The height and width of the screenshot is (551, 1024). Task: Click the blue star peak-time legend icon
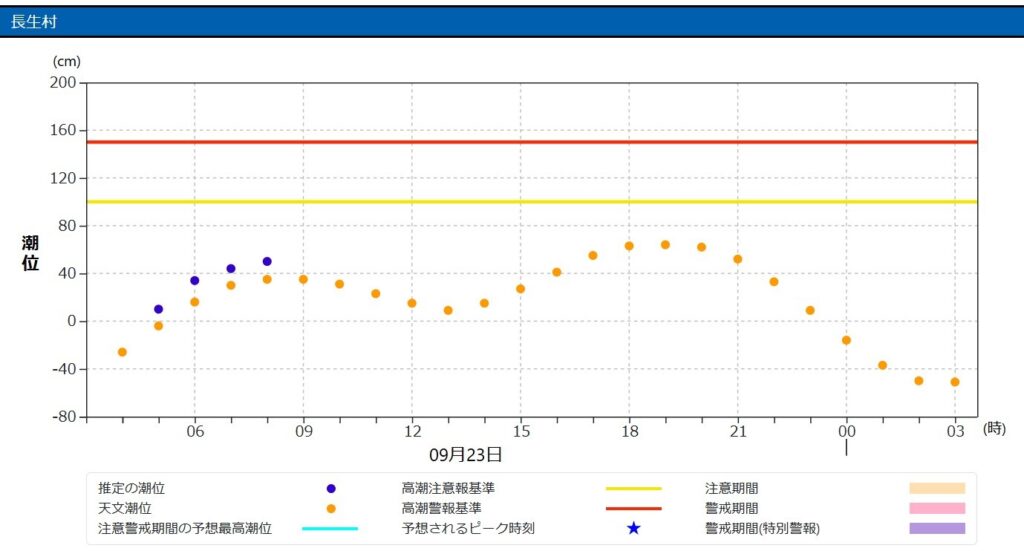click(x=633, y=528)
